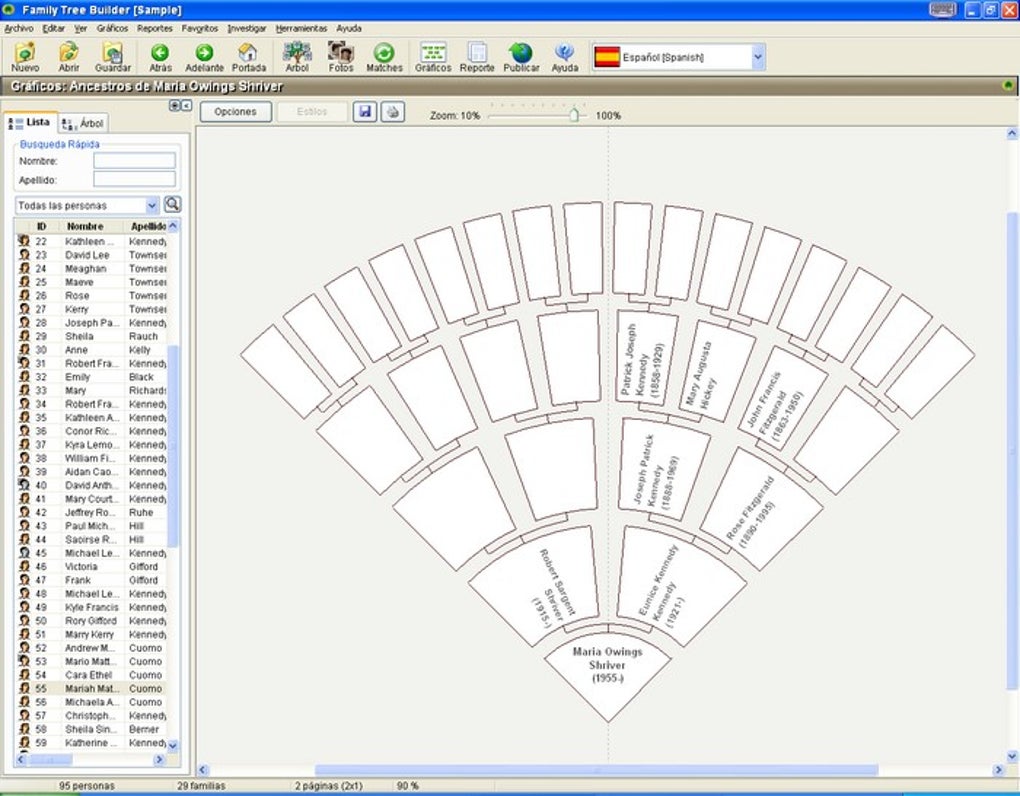Screen dimensions: 1020x796
Task: Select Sheila Rauch row 29
Action: point(91,336)
